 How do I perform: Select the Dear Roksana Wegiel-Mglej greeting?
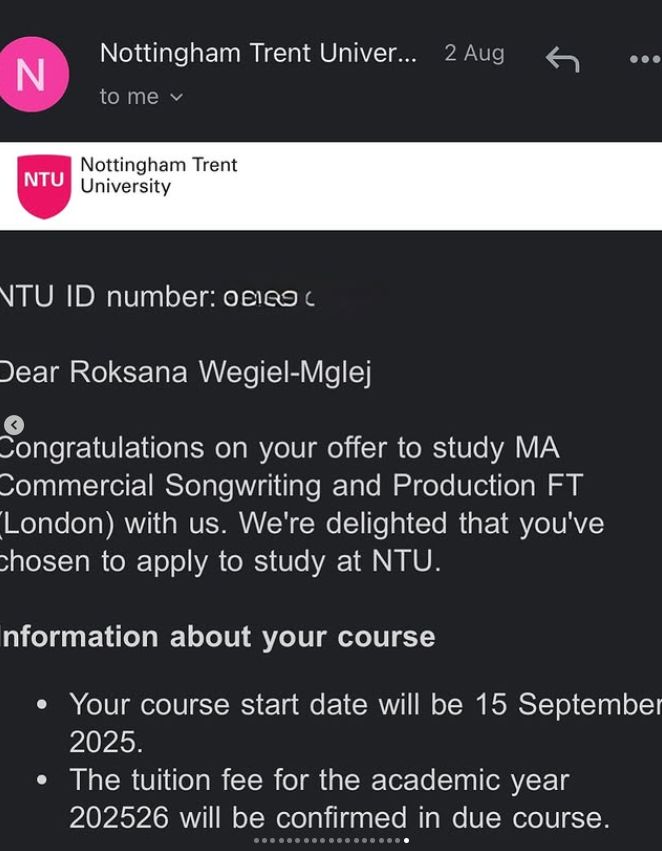[184, 373]
